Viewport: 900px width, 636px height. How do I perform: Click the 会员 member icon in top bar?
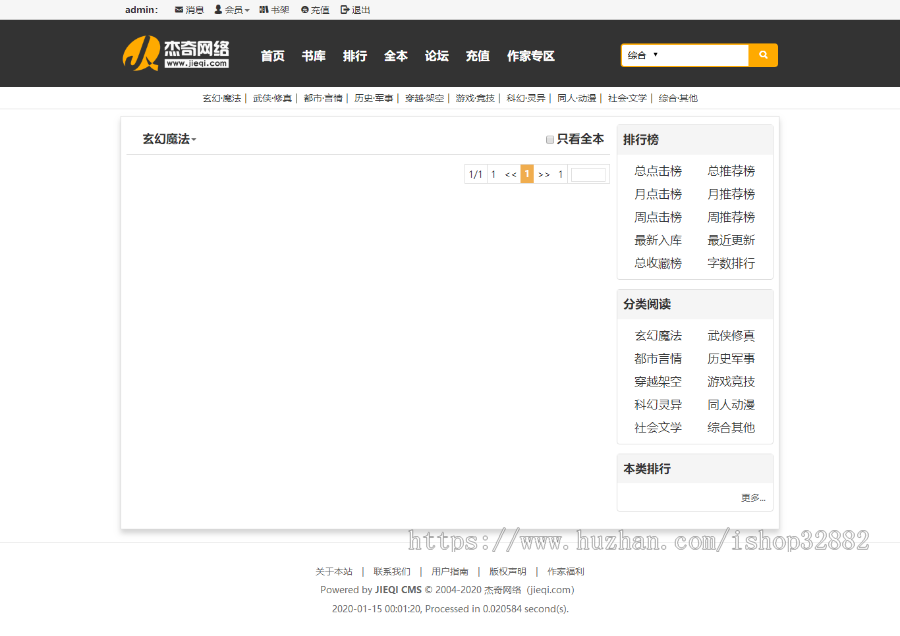tap(219, 9)
